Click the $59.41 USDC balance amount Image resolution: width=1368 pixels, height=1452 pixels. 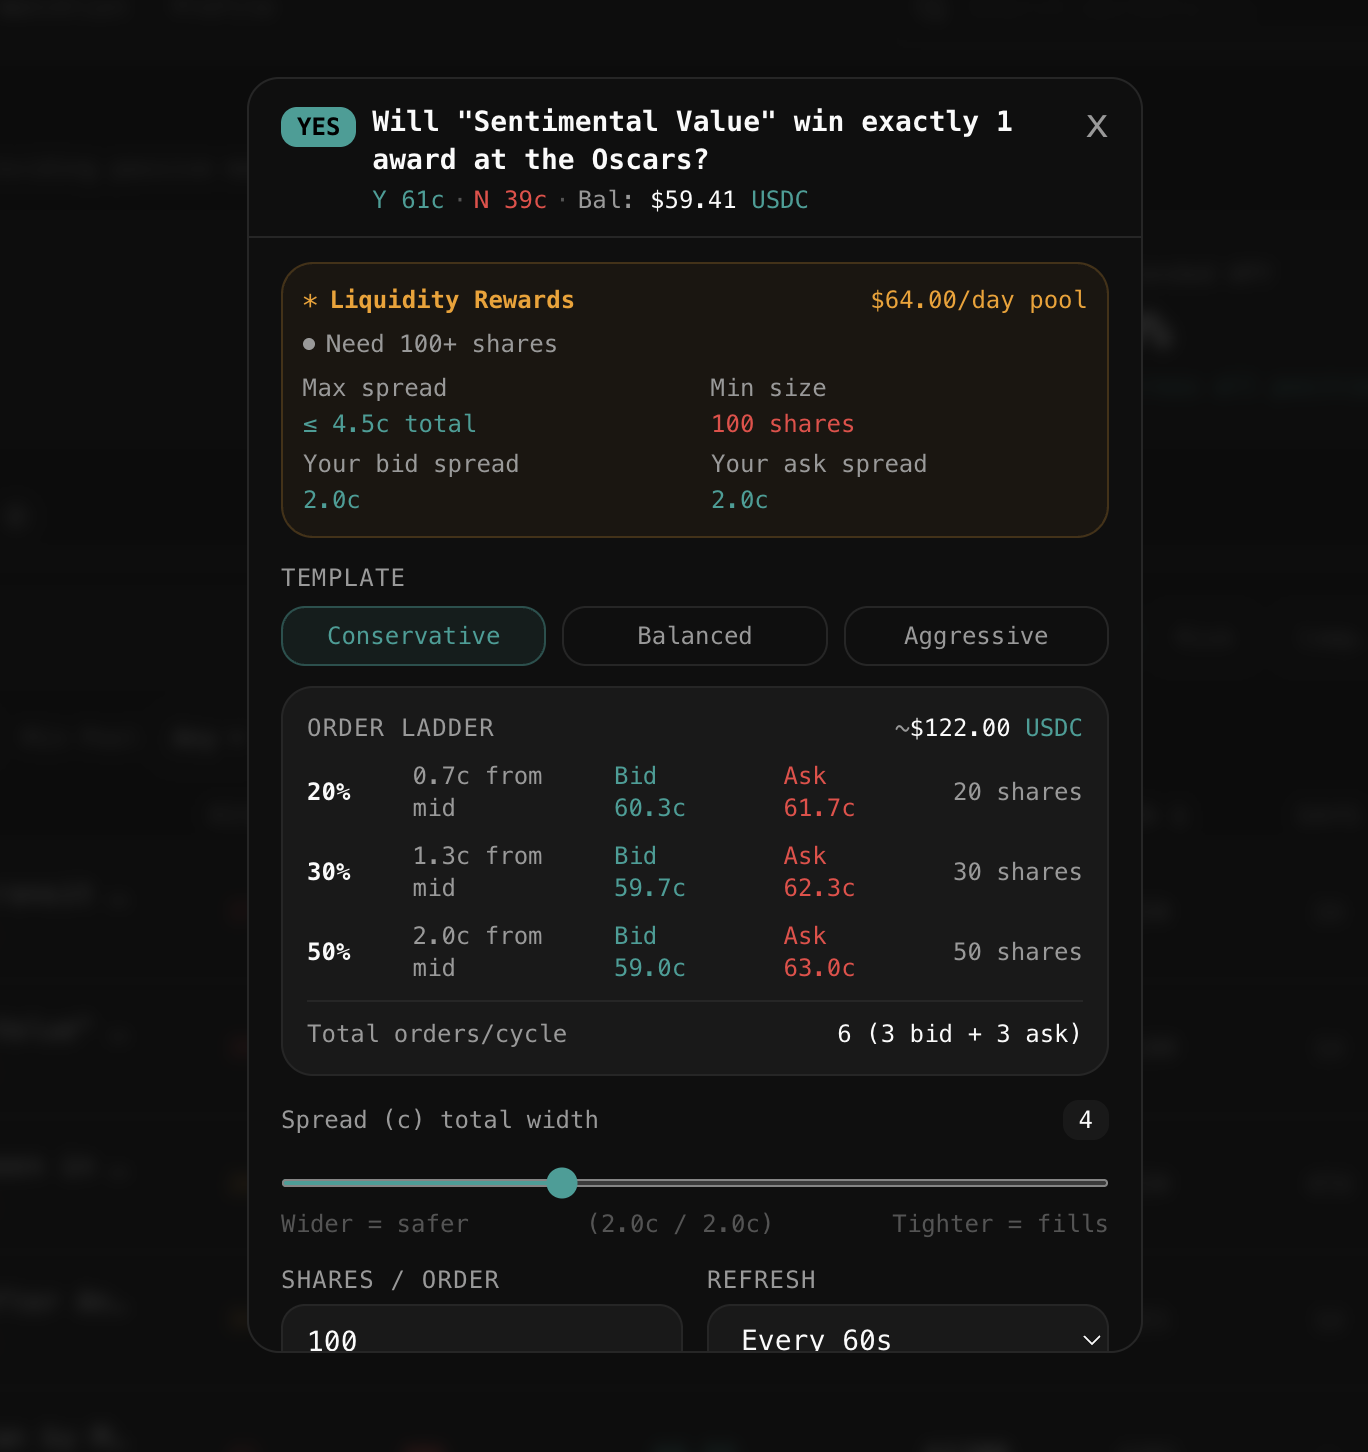[728, 200]
